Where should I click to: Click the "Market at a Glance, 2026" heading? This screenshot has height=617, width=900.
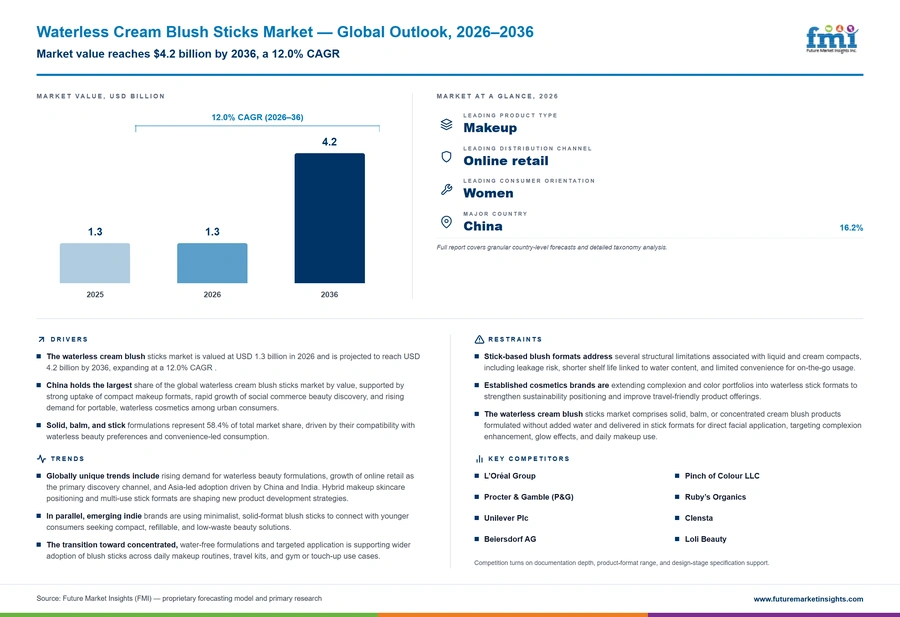click(497, 96)
